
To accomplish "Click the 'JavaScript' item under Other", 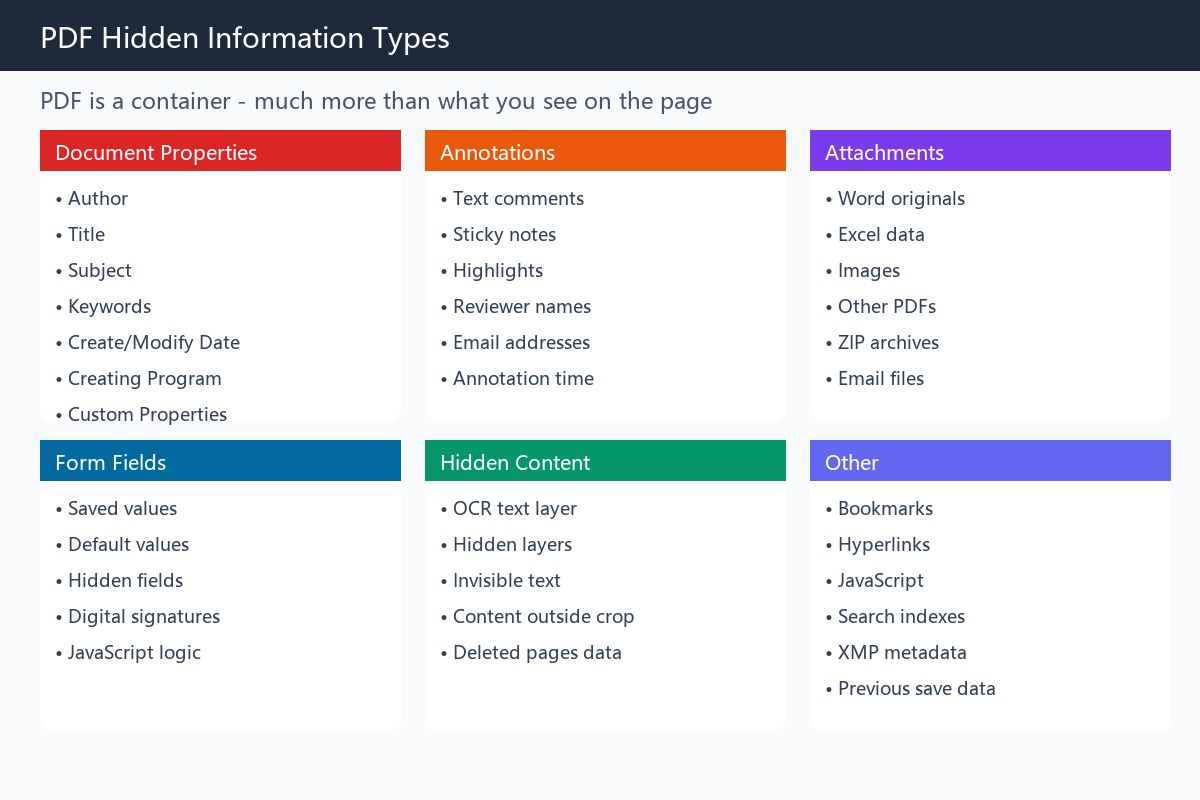I will coord(874,580).
